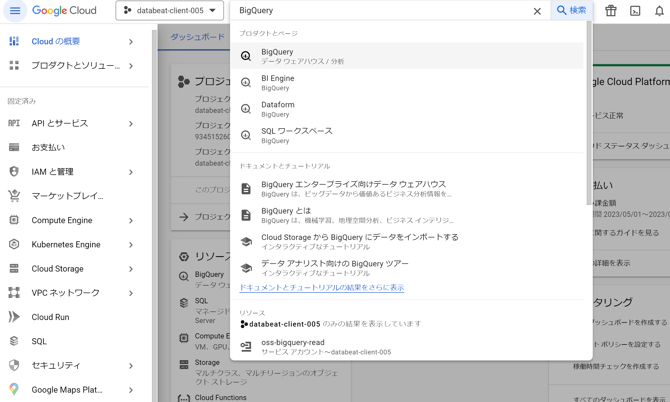This screenshot has width=670, height=402.
Task: Open the gift free trial icon
Action: pyautogui.click(x=611, y=11)
